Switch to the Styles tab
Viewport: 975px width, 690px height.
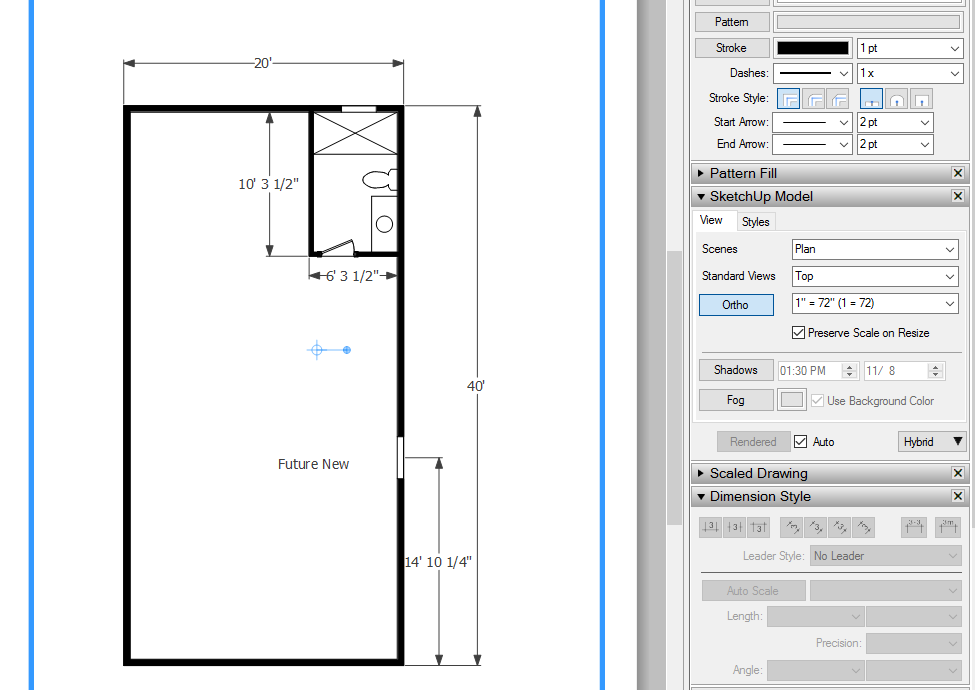point(756,222)
